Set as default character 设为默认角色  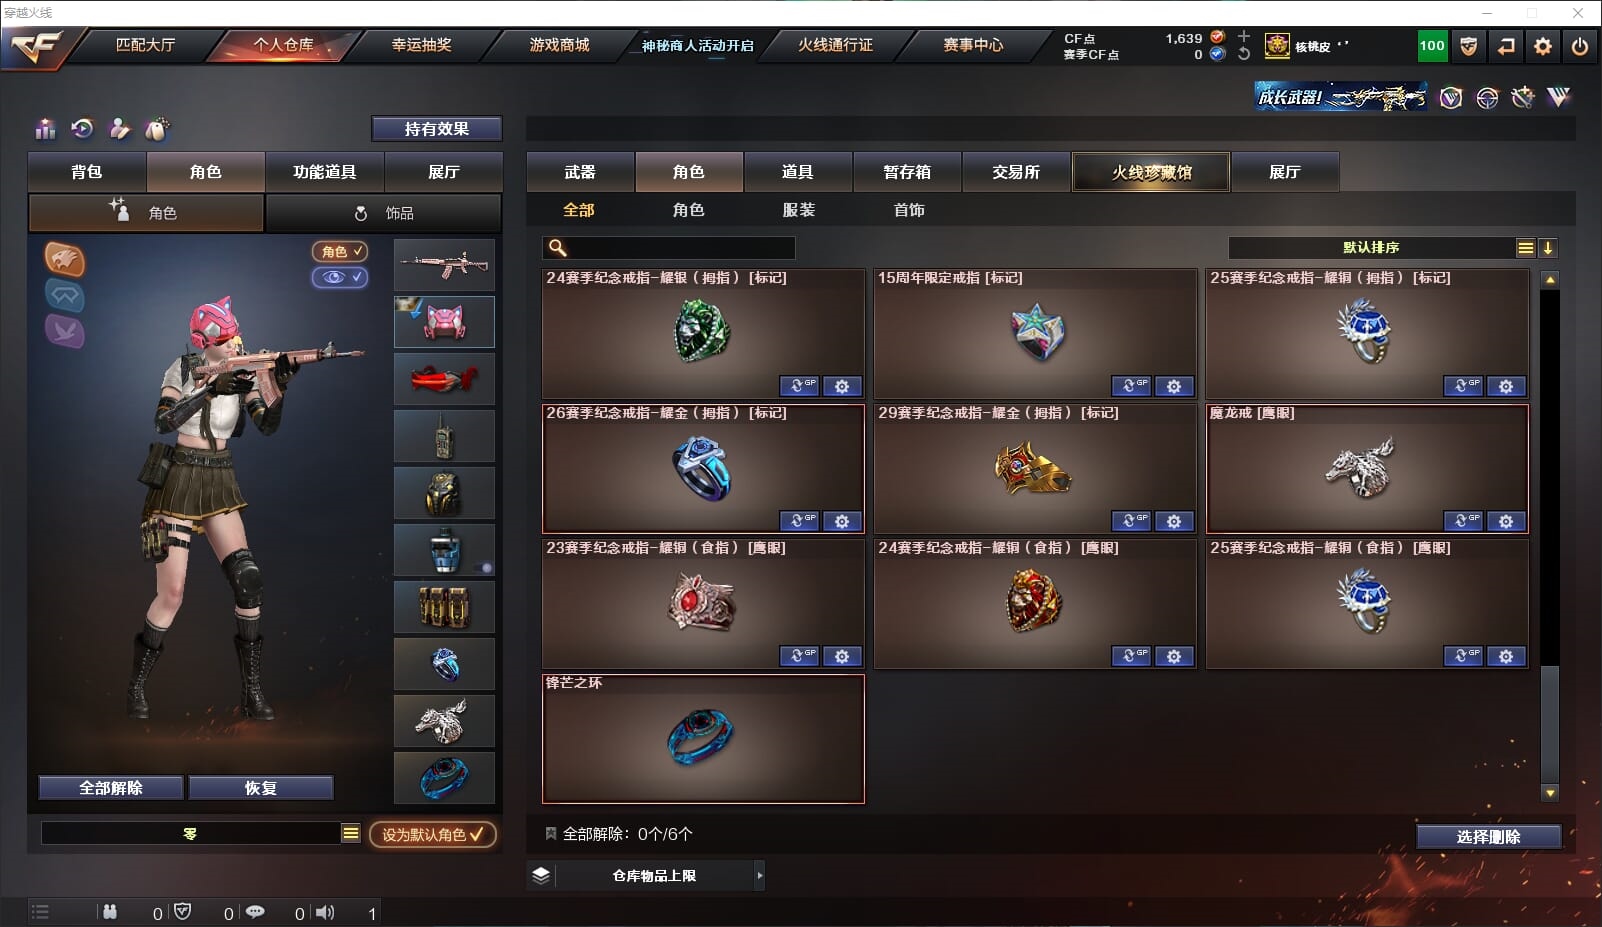tap(433, 834)
